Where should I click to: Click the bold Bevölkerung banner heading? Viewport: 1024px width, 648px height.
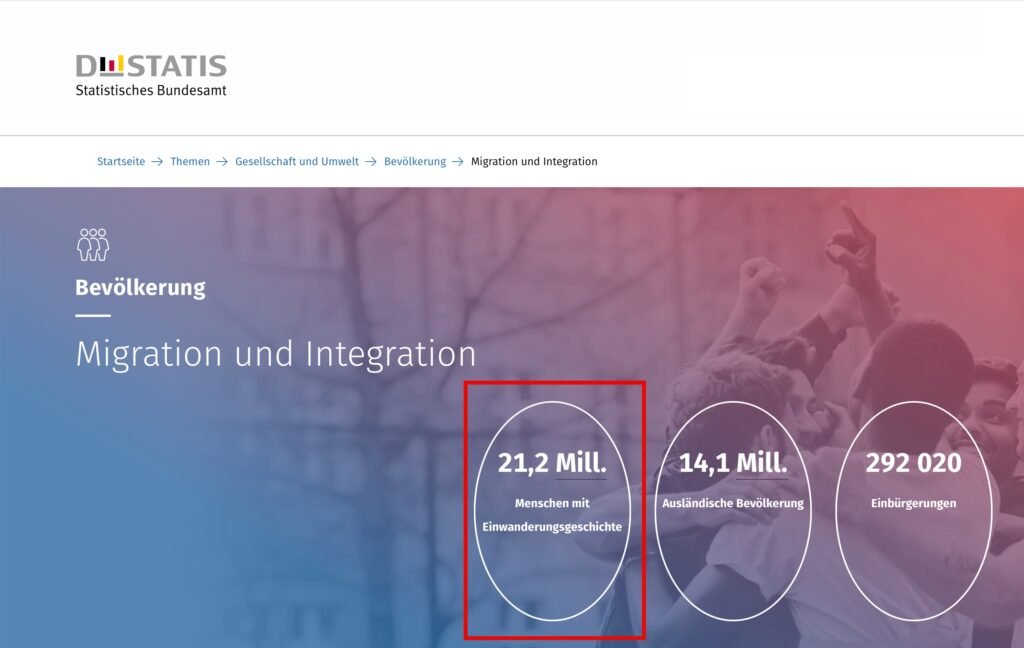coord(140,288)
